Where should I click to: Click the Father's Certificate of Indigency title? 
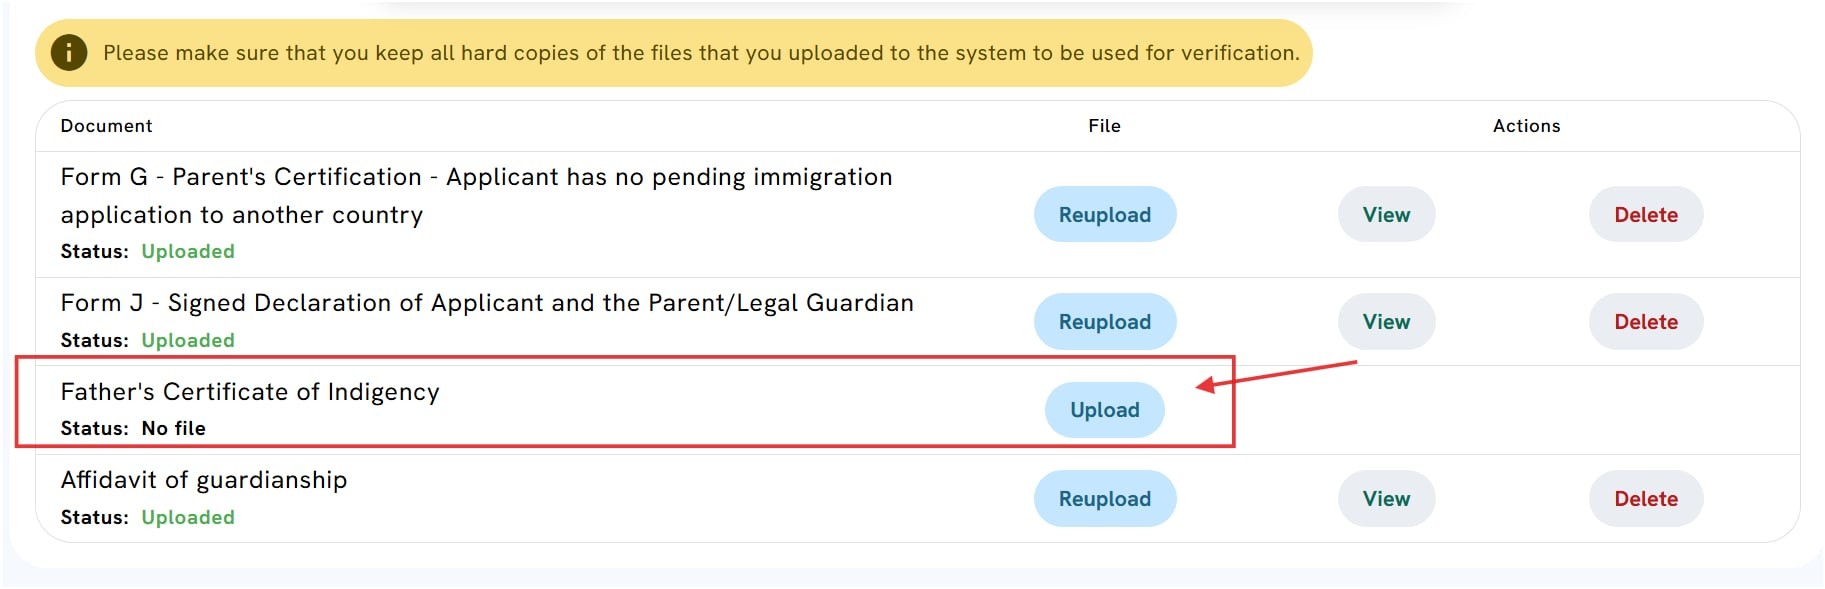click(x=250, y=392)
